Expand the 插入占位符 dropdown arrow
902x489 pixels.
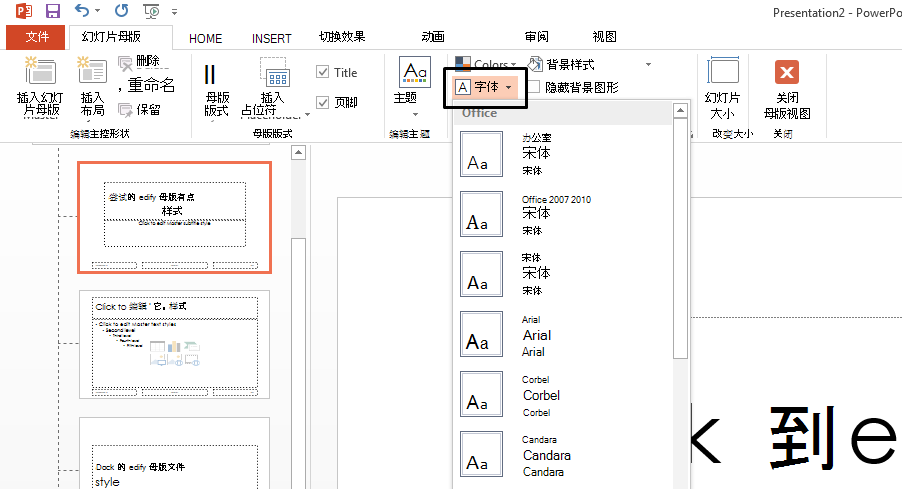click(307, 114)
